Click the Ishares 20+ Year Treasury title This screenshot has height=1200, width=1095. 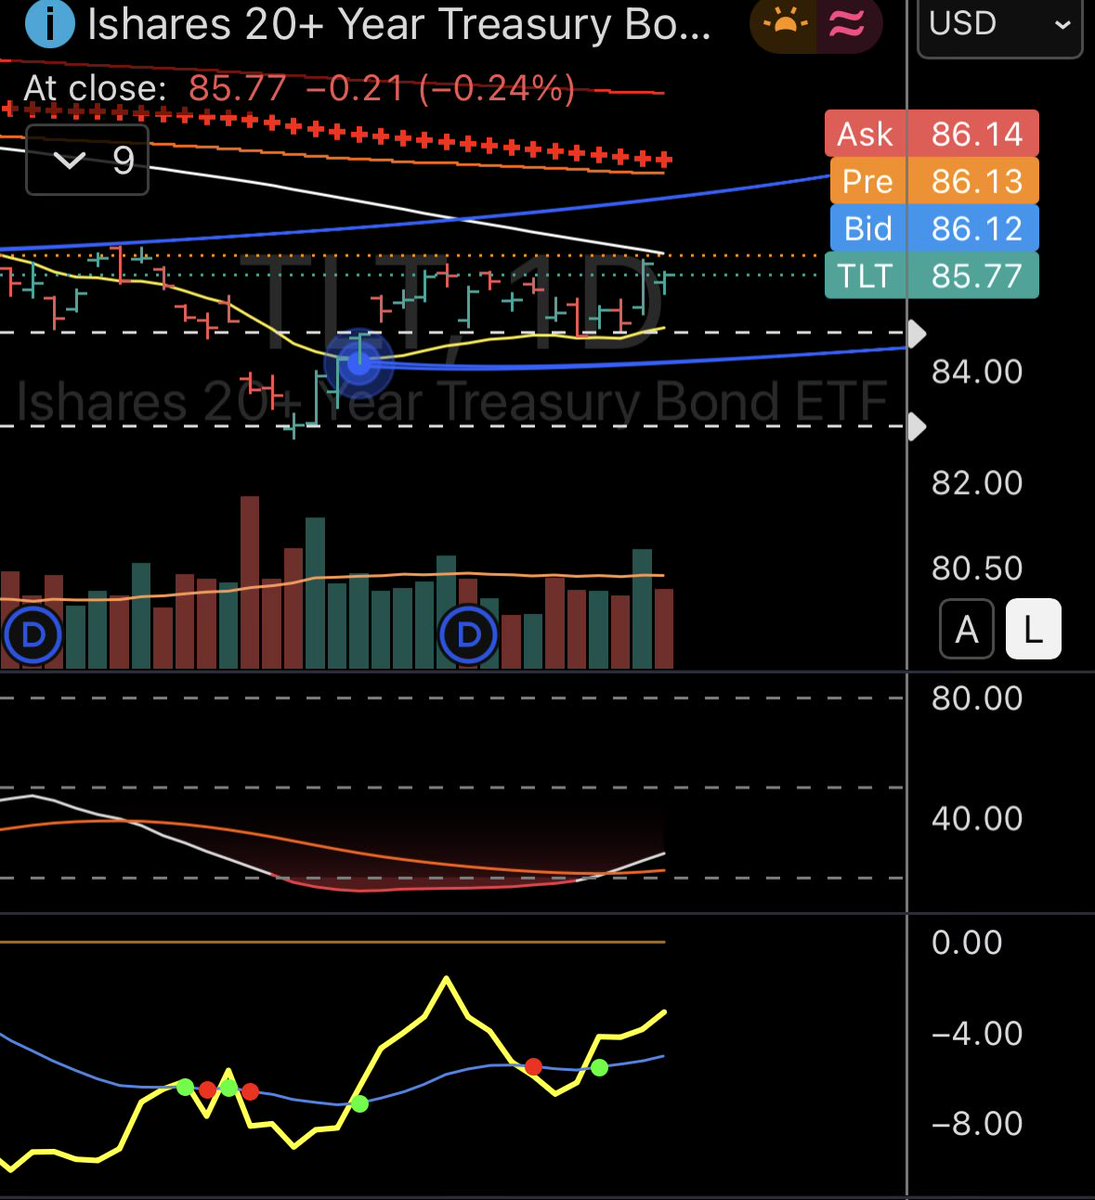399,25
